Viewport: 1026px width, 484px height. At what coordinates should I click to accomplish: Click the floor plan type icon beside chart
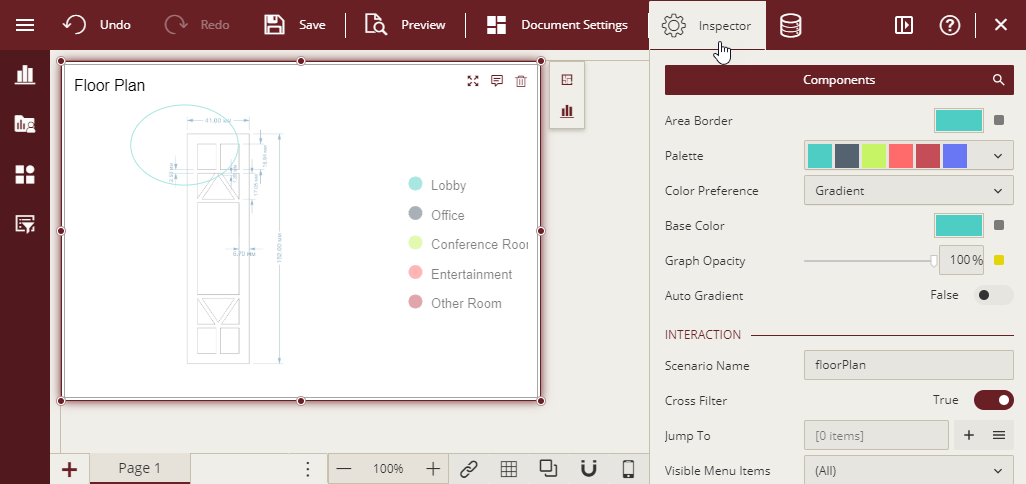point(567,80)
